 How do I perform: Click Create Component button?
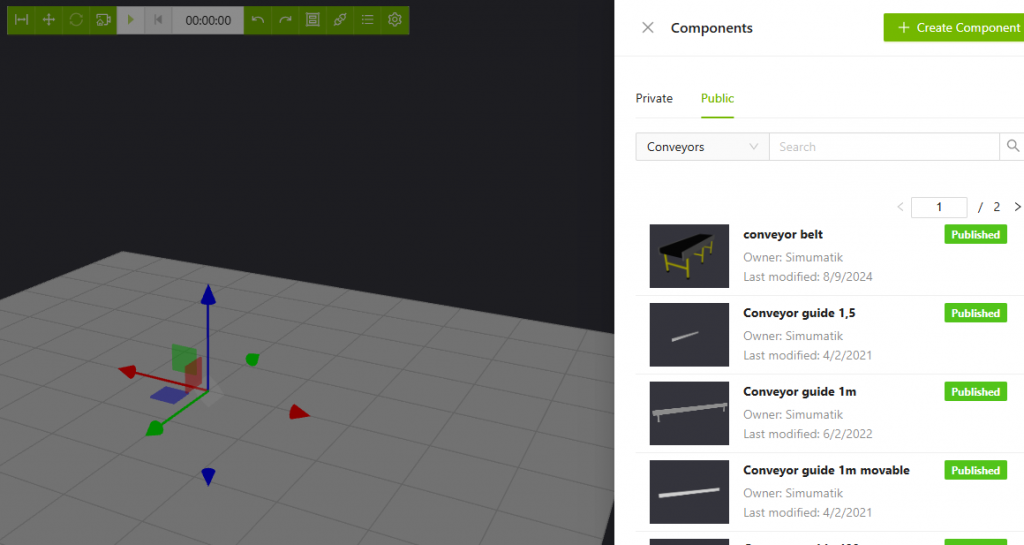tap(954, 27)
